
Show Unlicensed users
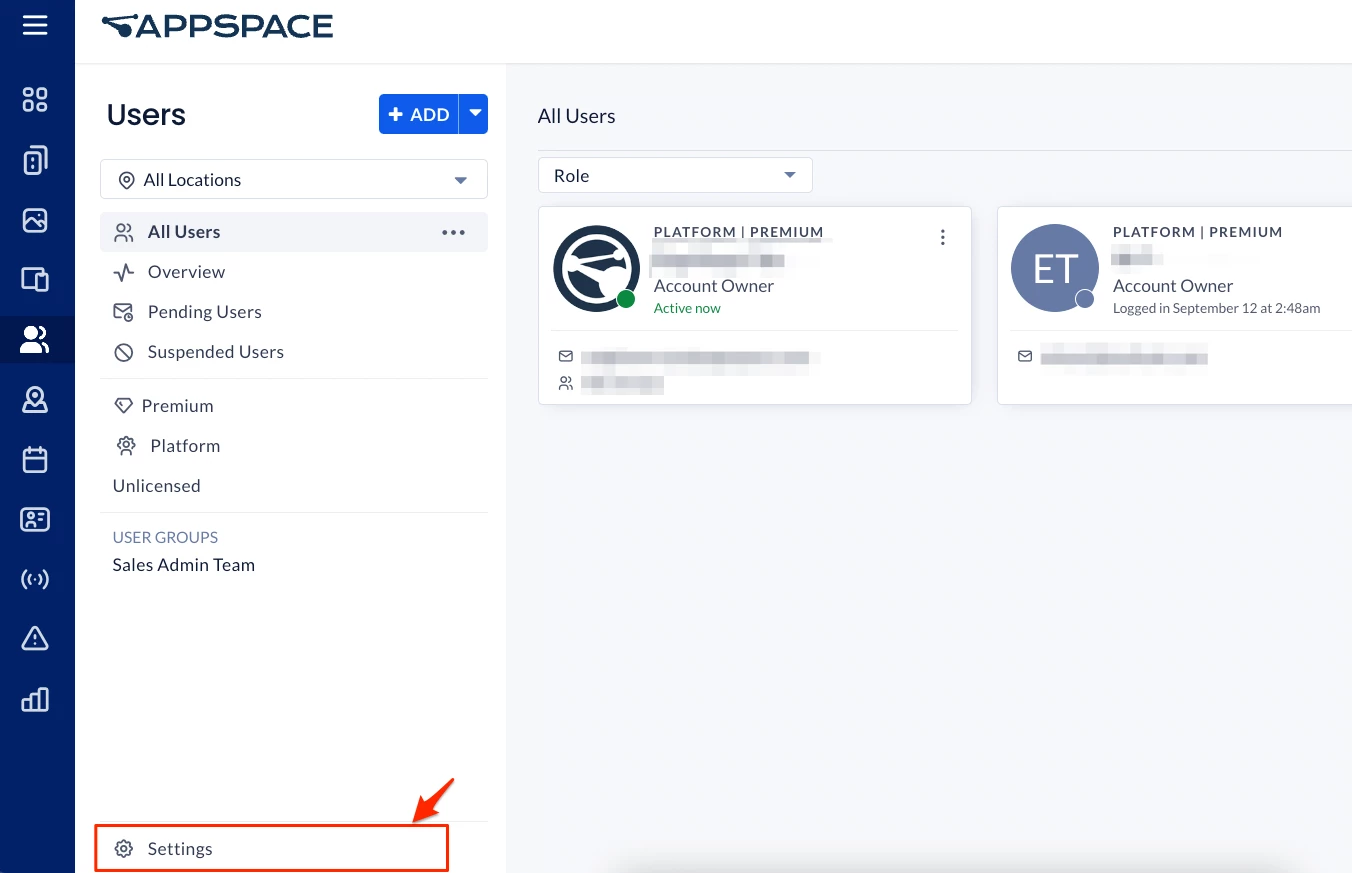coord(156,486)
